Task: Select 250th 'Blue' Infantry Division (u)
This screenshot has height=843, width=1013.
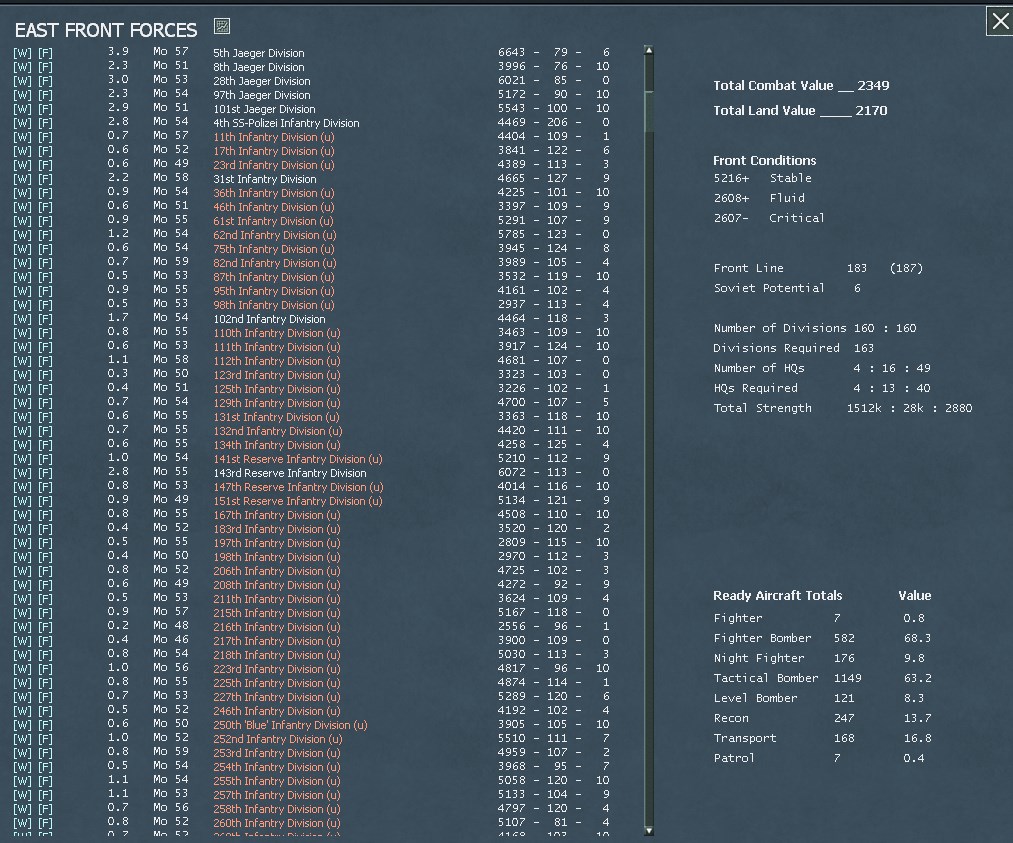Action: tap(290, 725)
